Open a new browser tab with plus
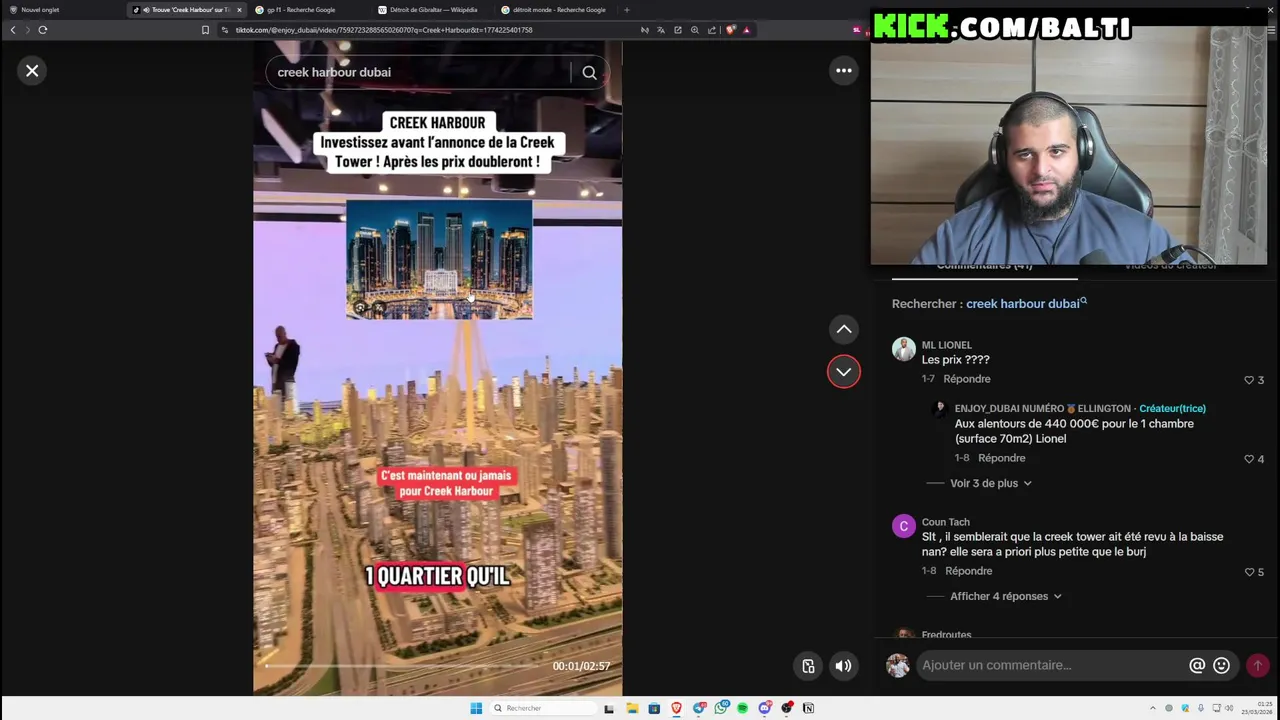Screen dimensions: 1280x720 627,10
